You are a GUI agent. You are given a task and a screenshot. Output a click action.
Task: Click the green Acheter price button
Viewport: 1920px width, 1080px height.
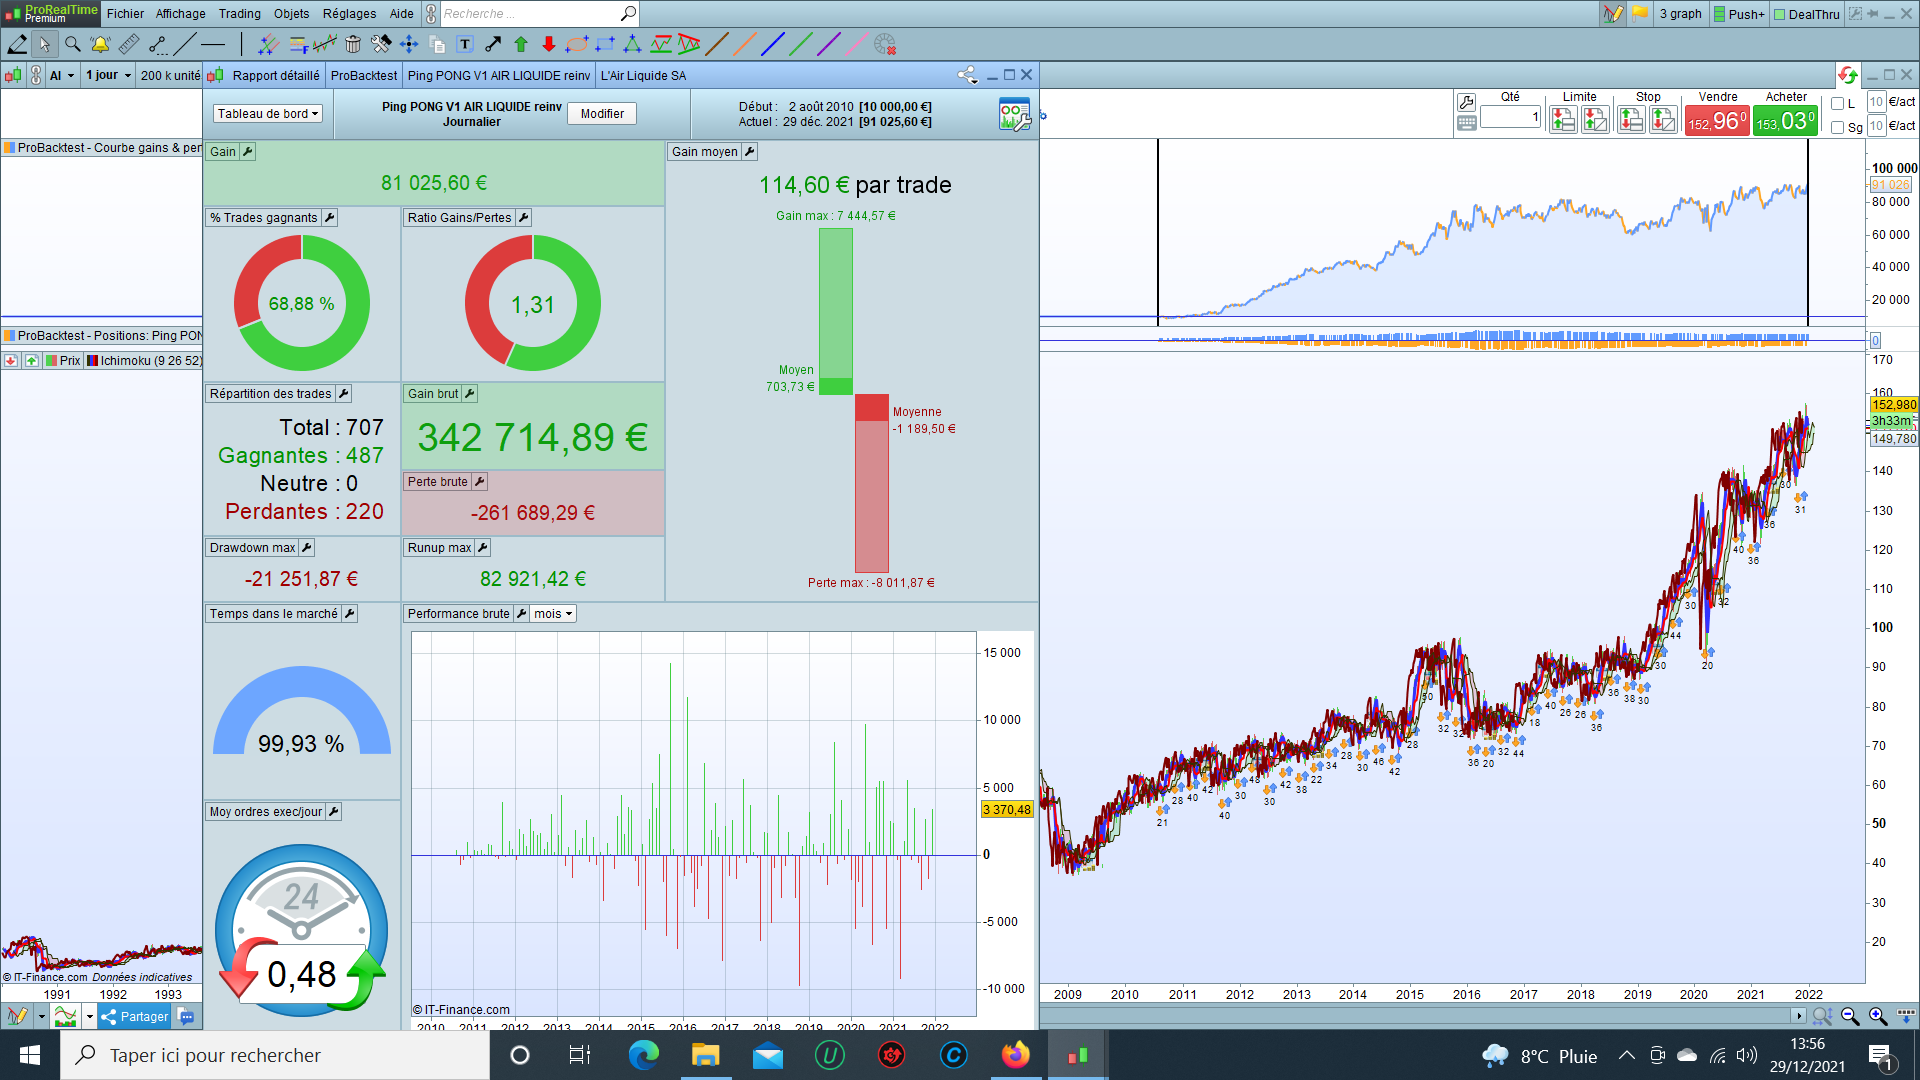coord(1785,121)
